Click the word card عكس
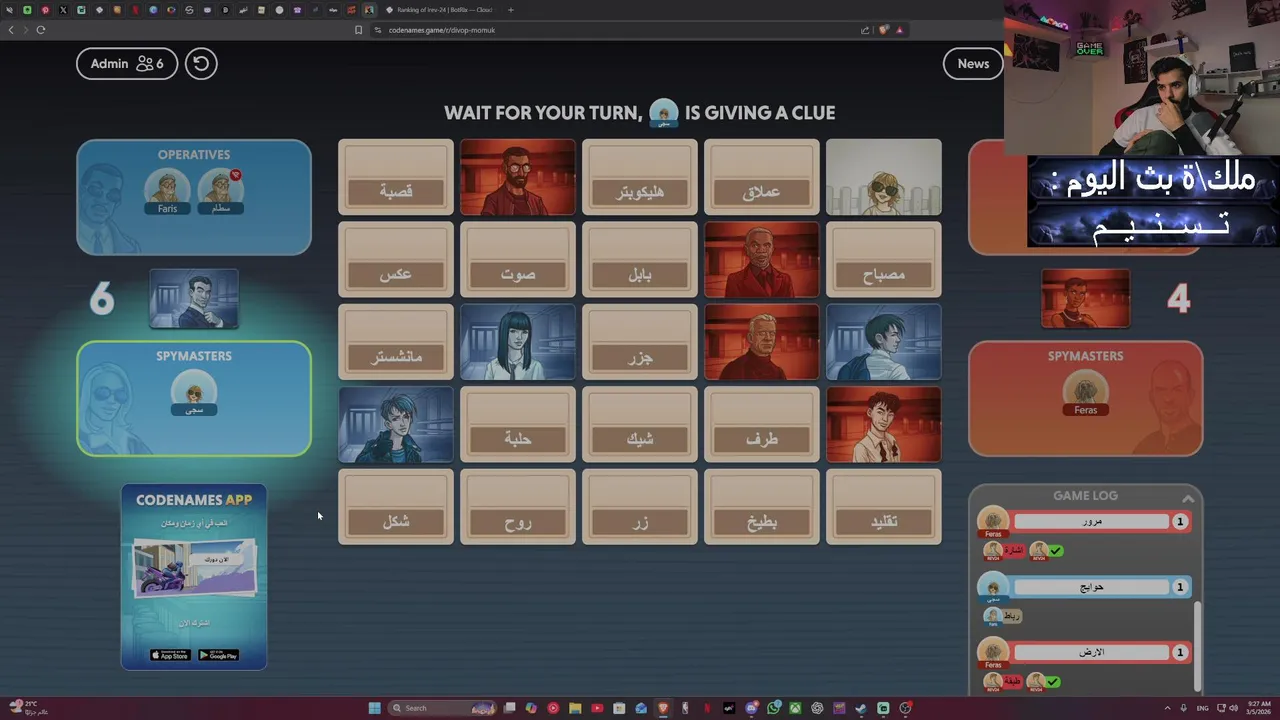Image resolution: width=1280 pixels, height=720 pixels. 396,259
